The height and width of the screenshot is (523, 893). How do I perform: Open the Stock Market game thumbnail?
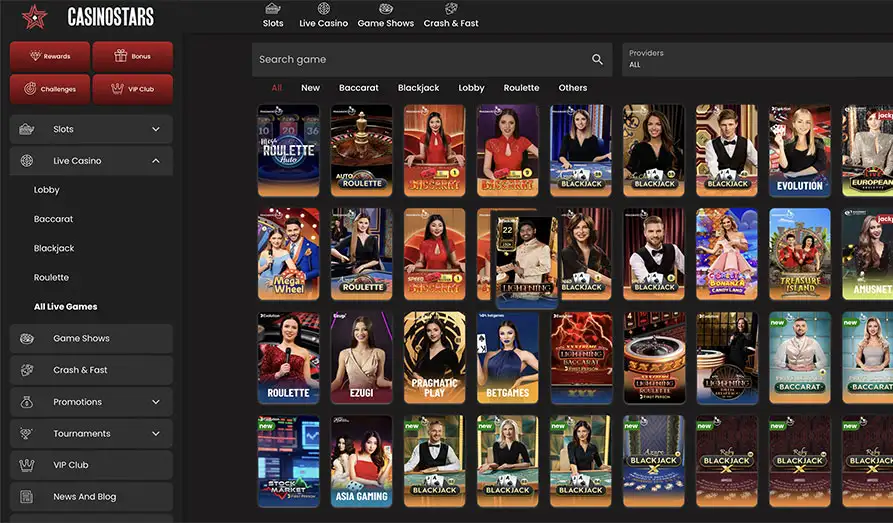[288, 461]
